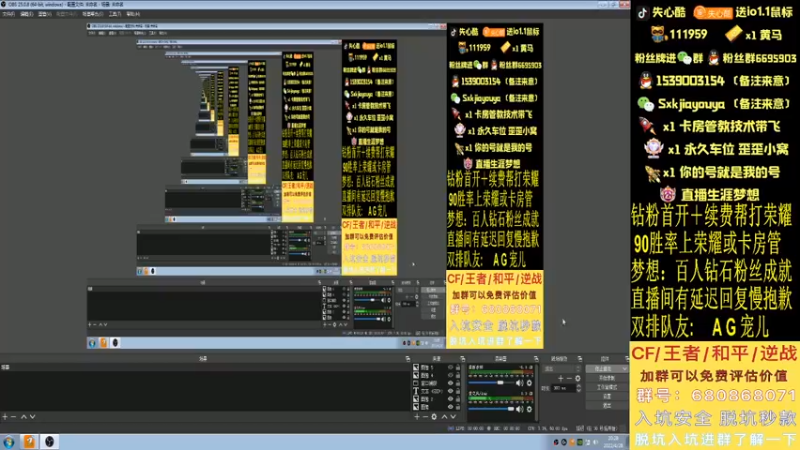Open scene transition properties gear

[578, 379]
